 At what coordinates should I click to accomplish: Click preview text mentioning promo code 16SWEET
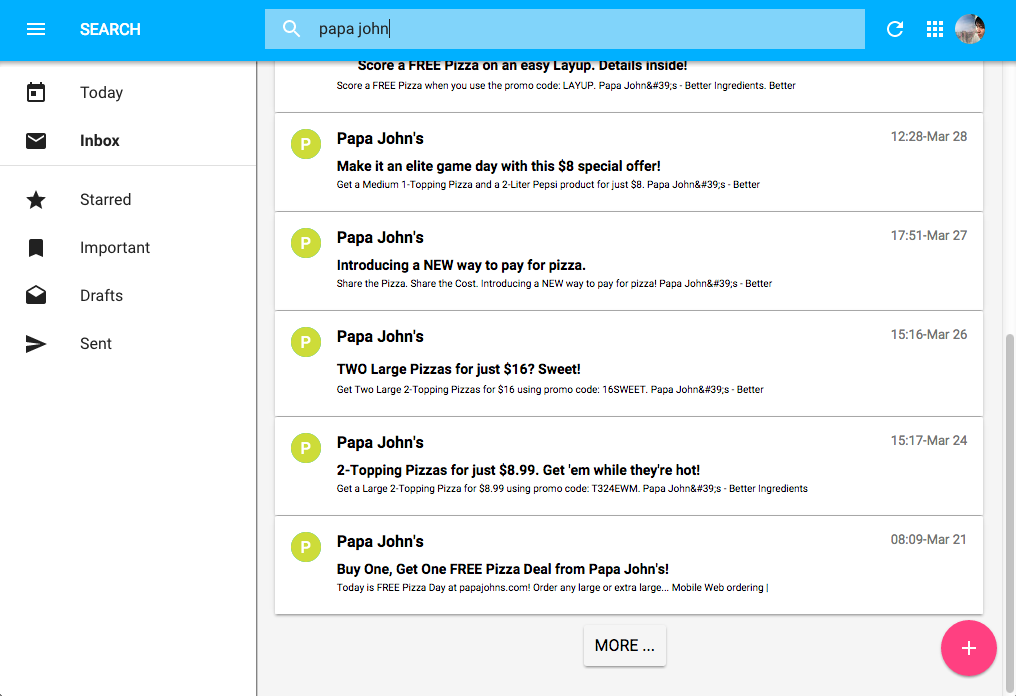(x=550, y=389)
